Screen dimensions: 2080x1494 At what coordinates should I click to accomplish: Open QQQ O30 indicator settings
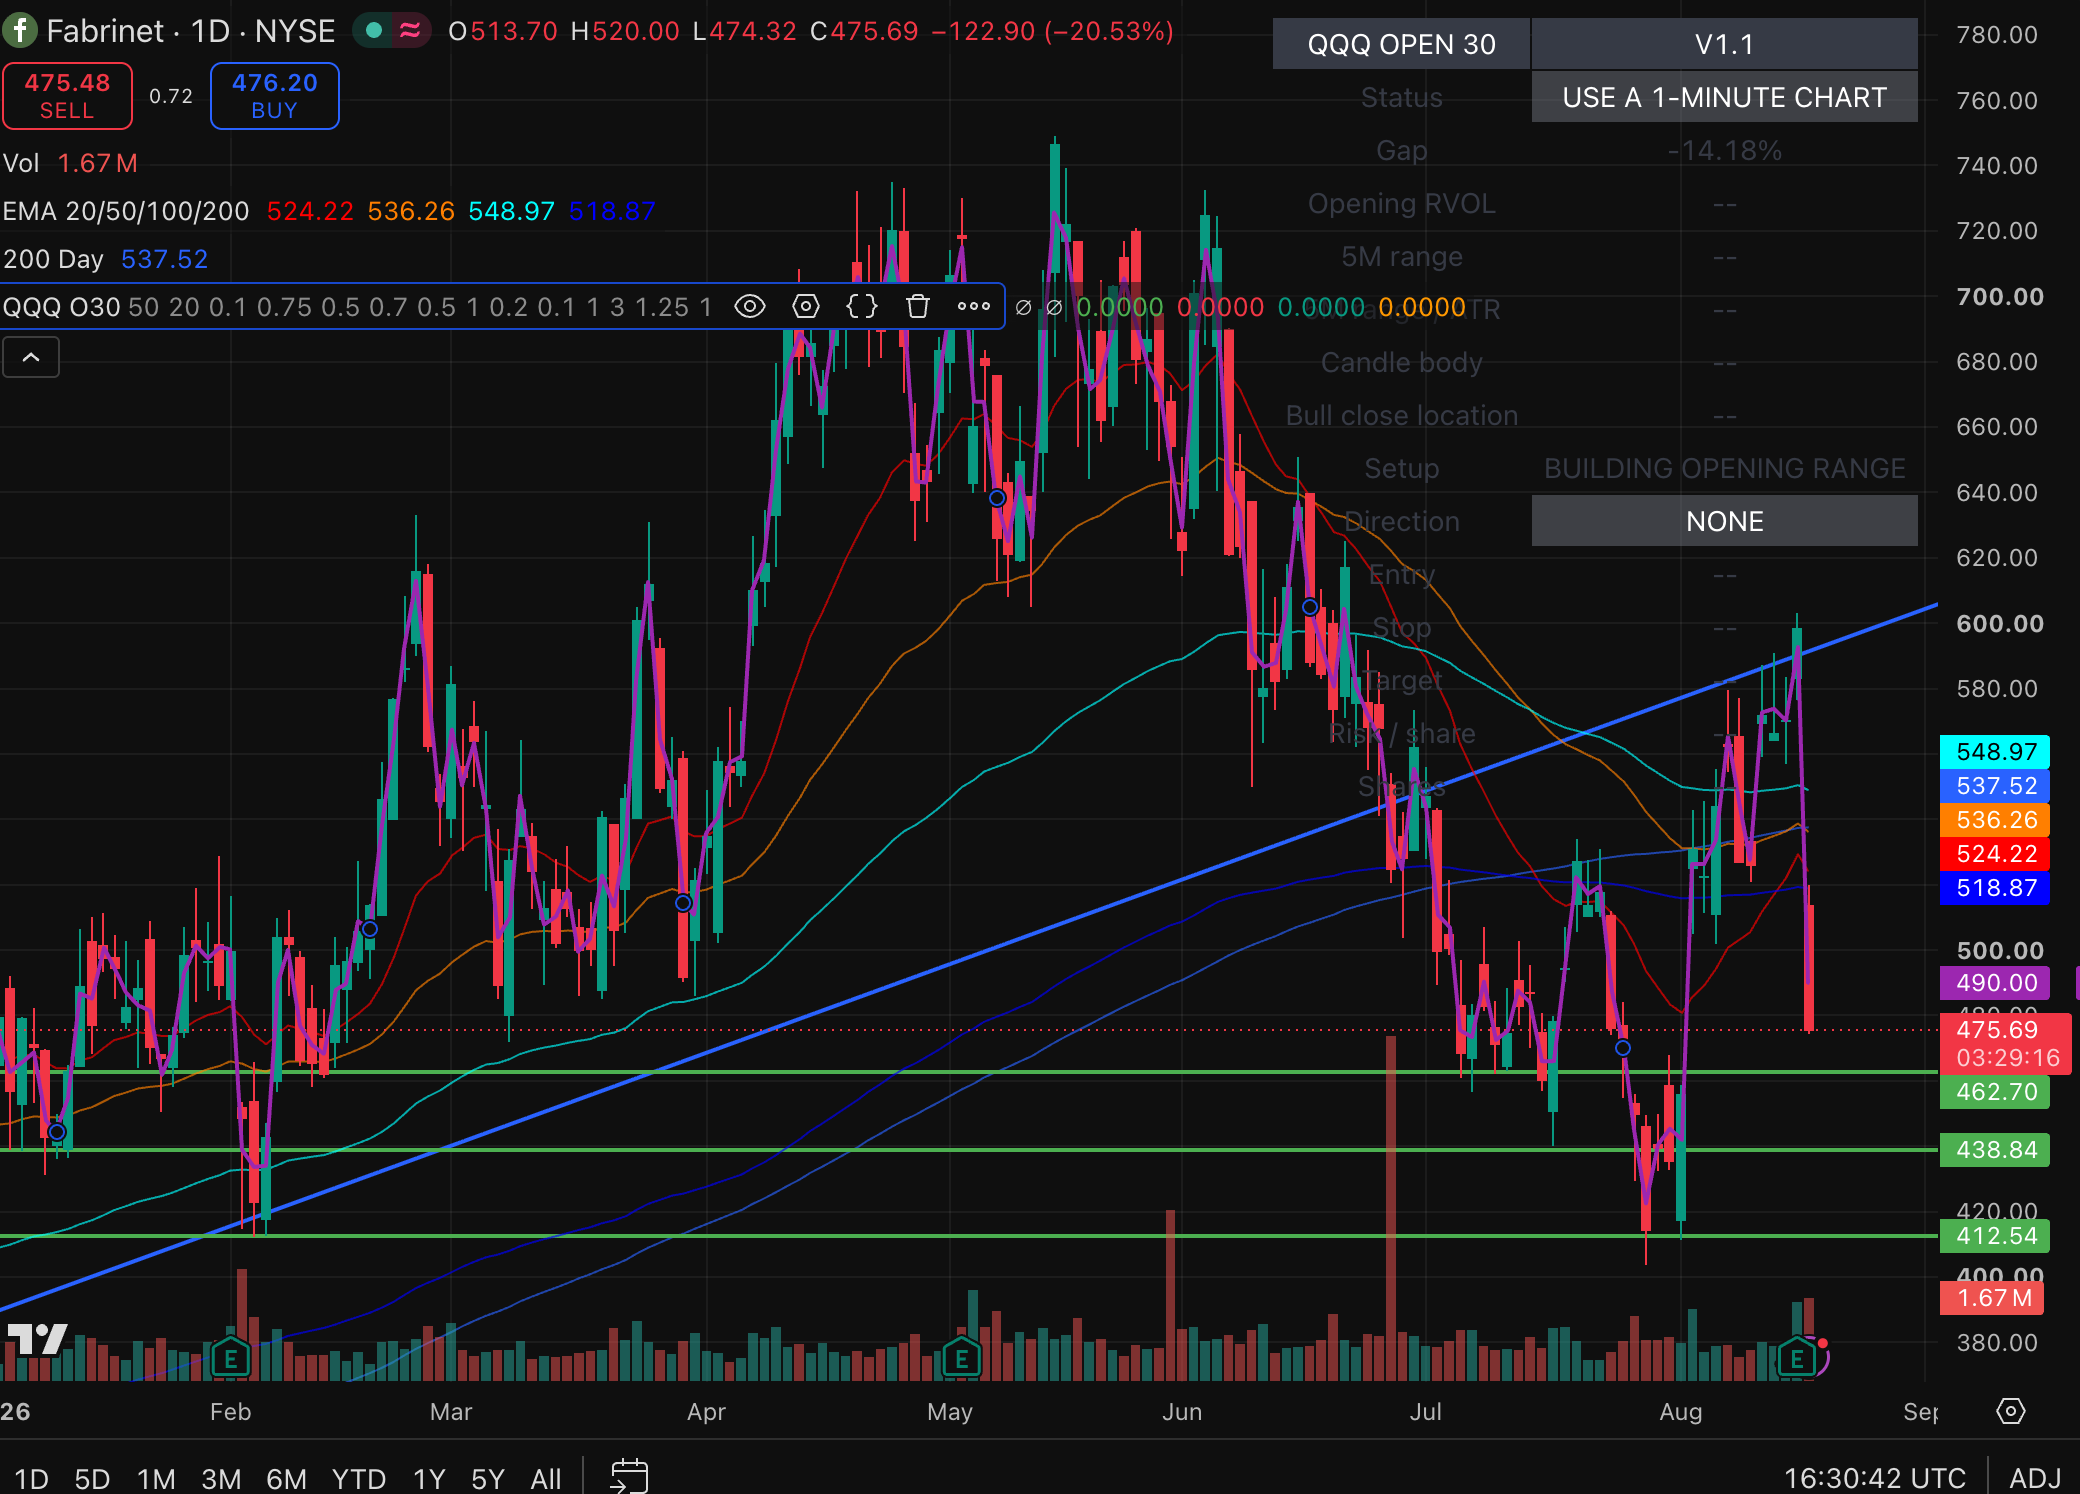pos(806,307)
